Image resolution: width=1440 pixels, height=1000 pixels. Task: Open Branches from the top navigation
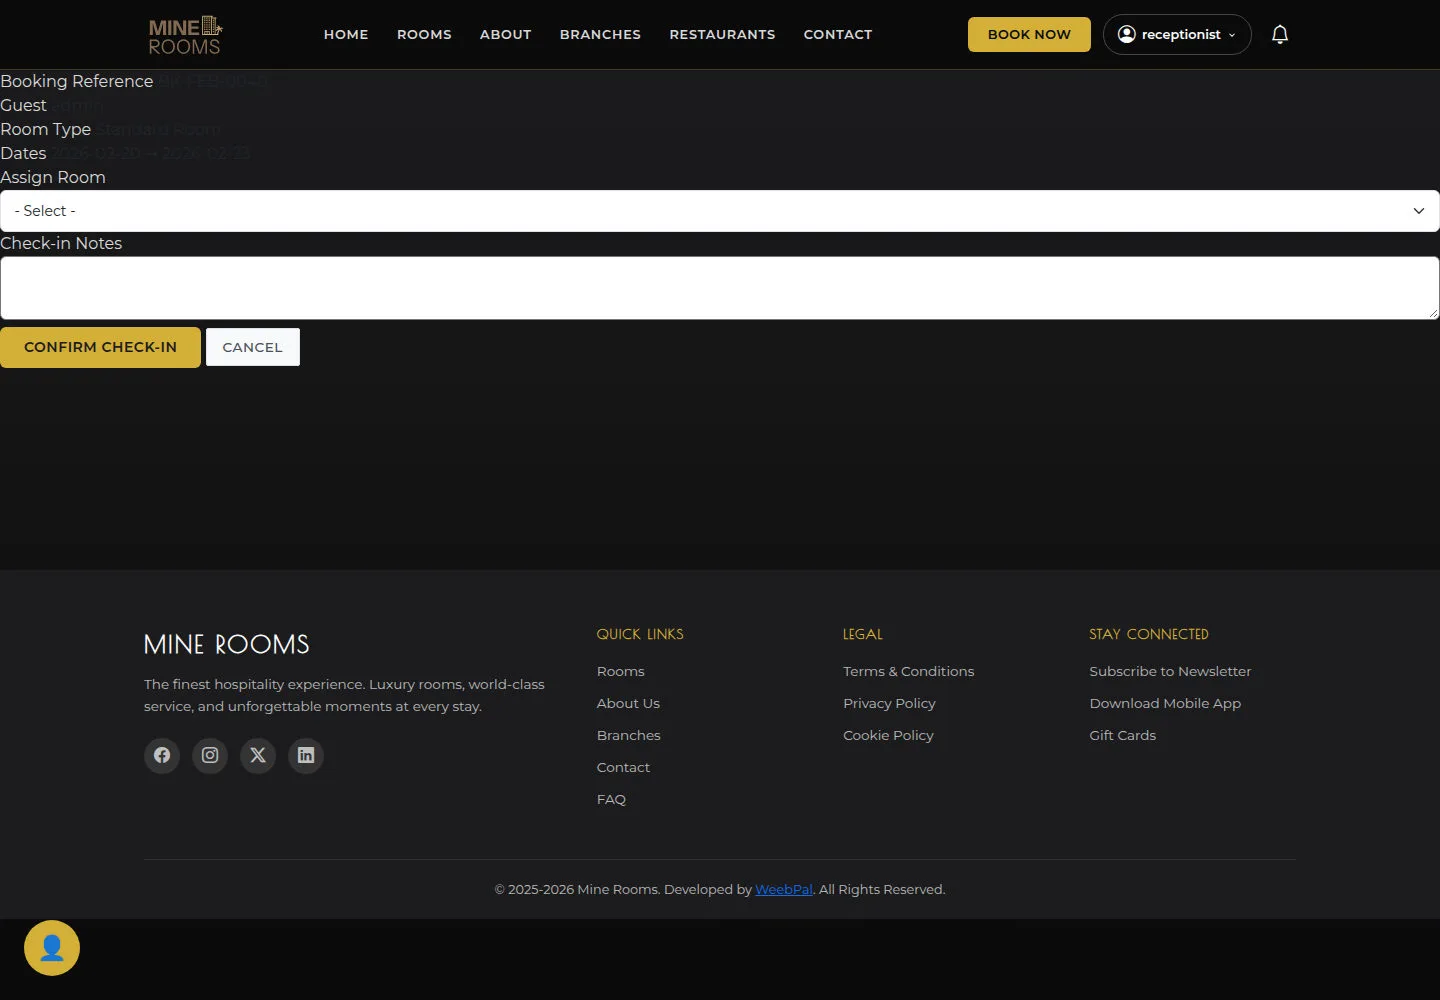(600, 34)
